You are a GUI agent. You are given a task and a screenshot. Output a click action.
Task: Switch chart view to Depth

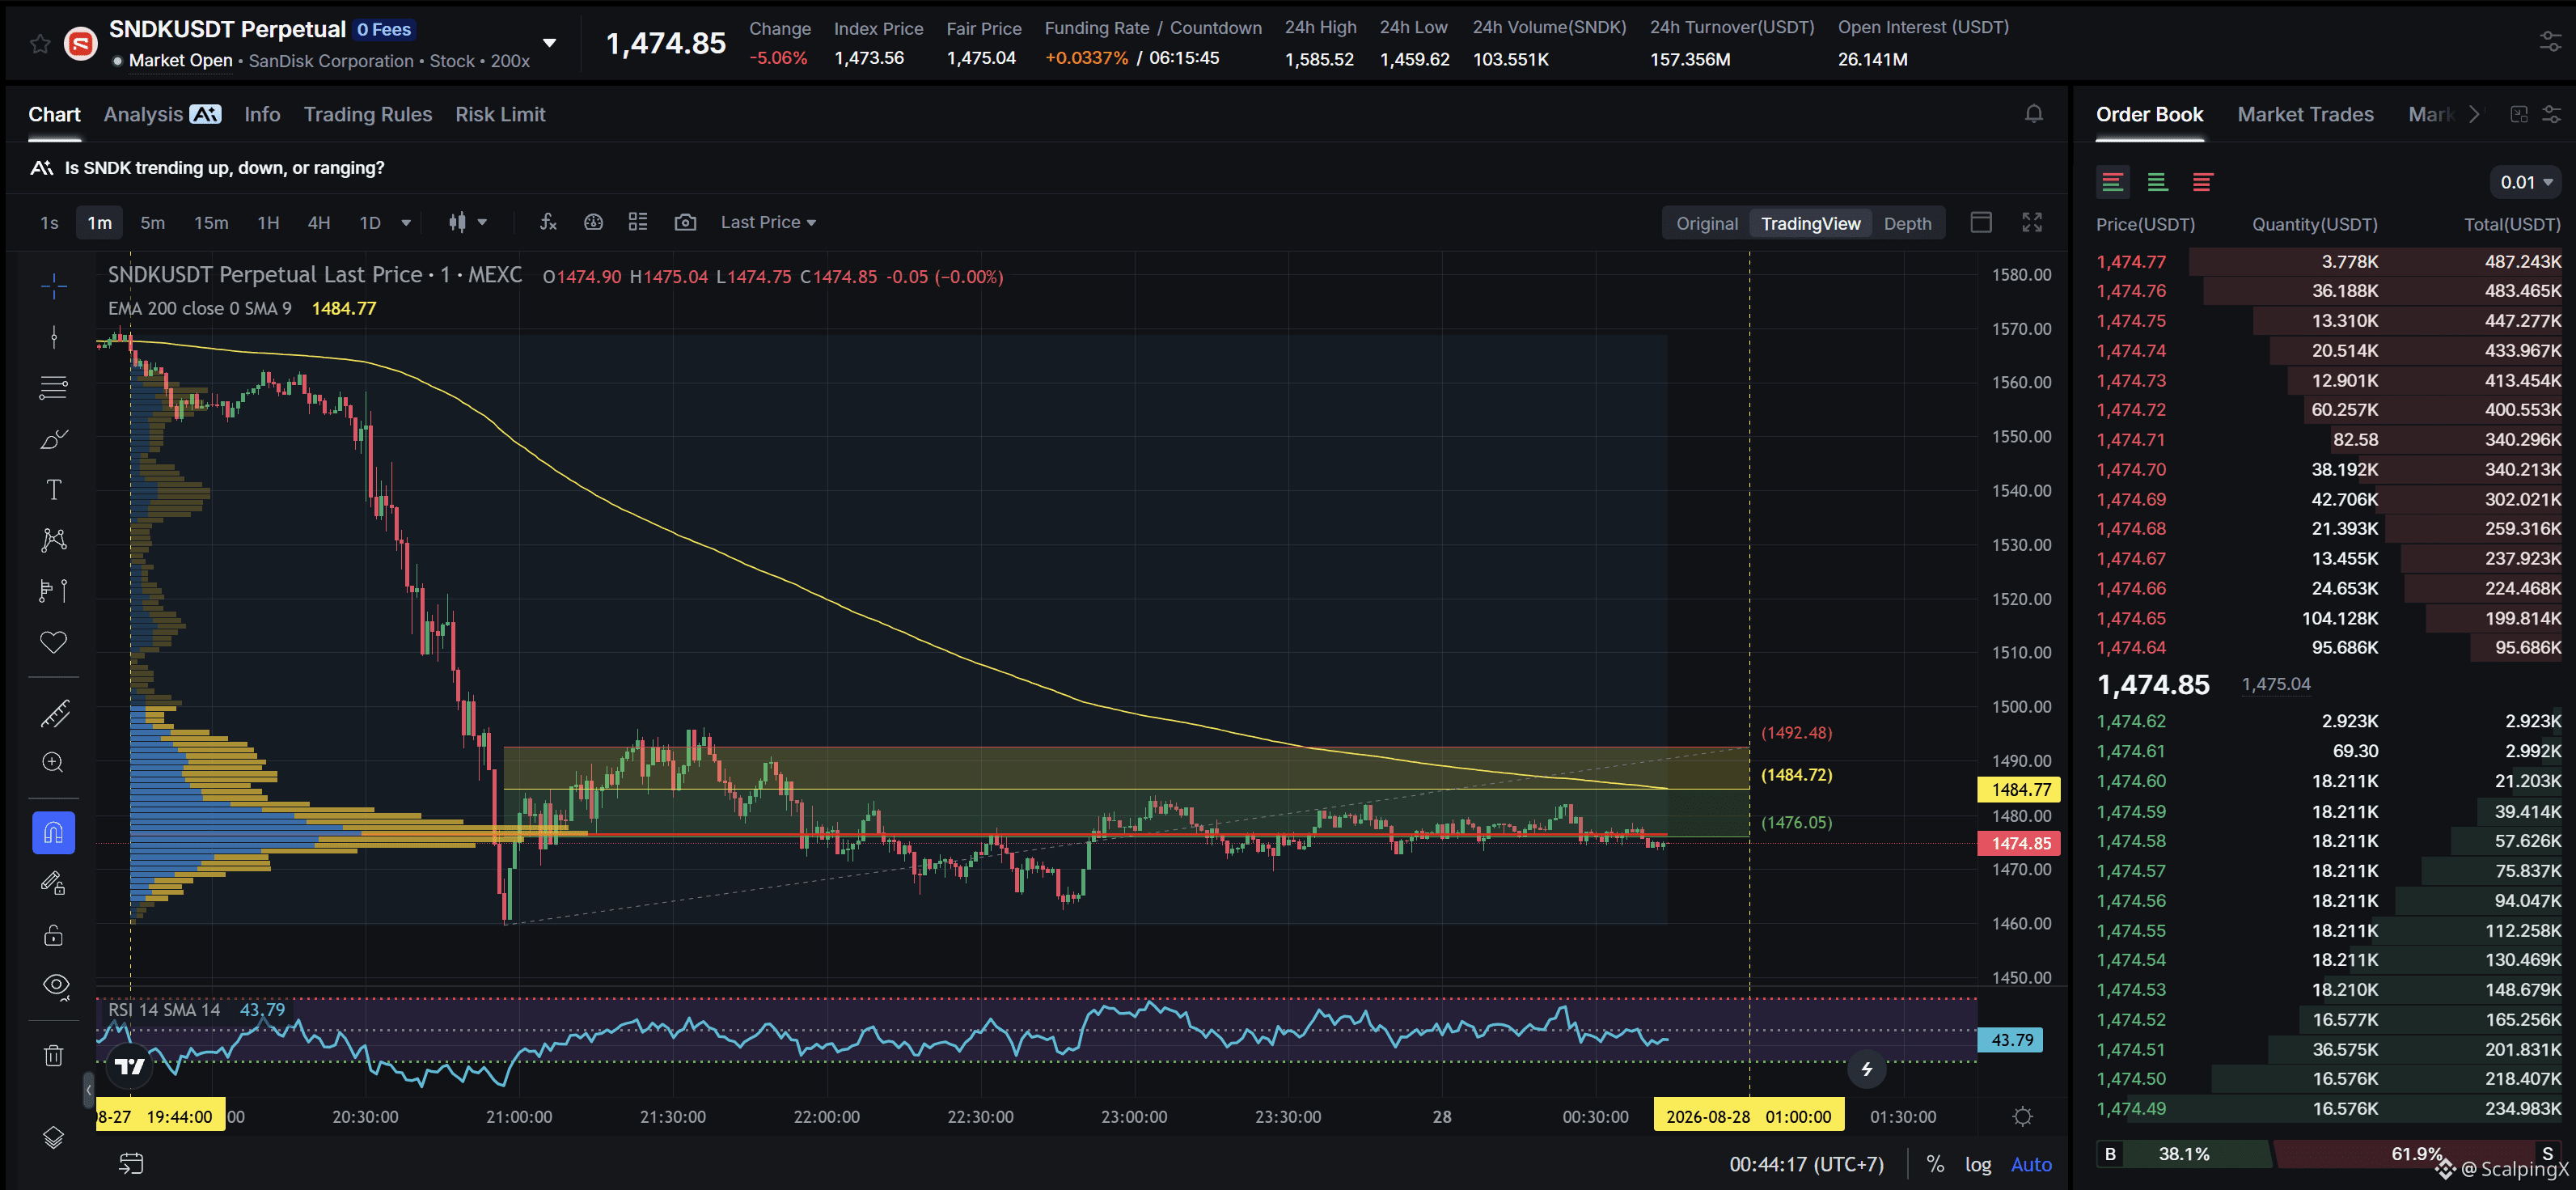tap(1907, 223)
